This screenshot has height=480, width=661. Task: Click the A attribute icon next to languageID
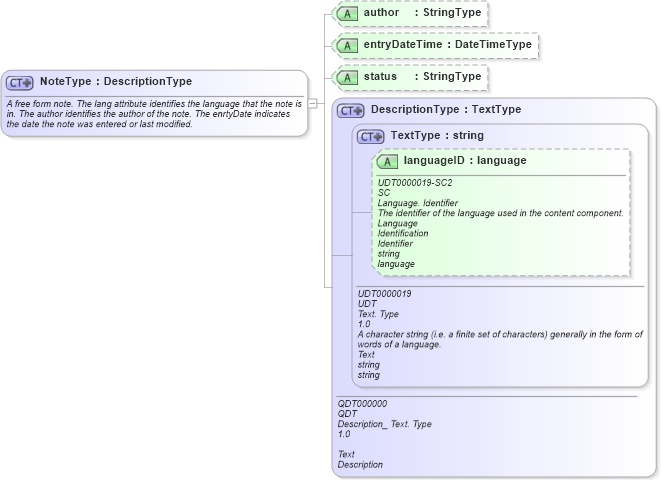(x=387, y=161)
